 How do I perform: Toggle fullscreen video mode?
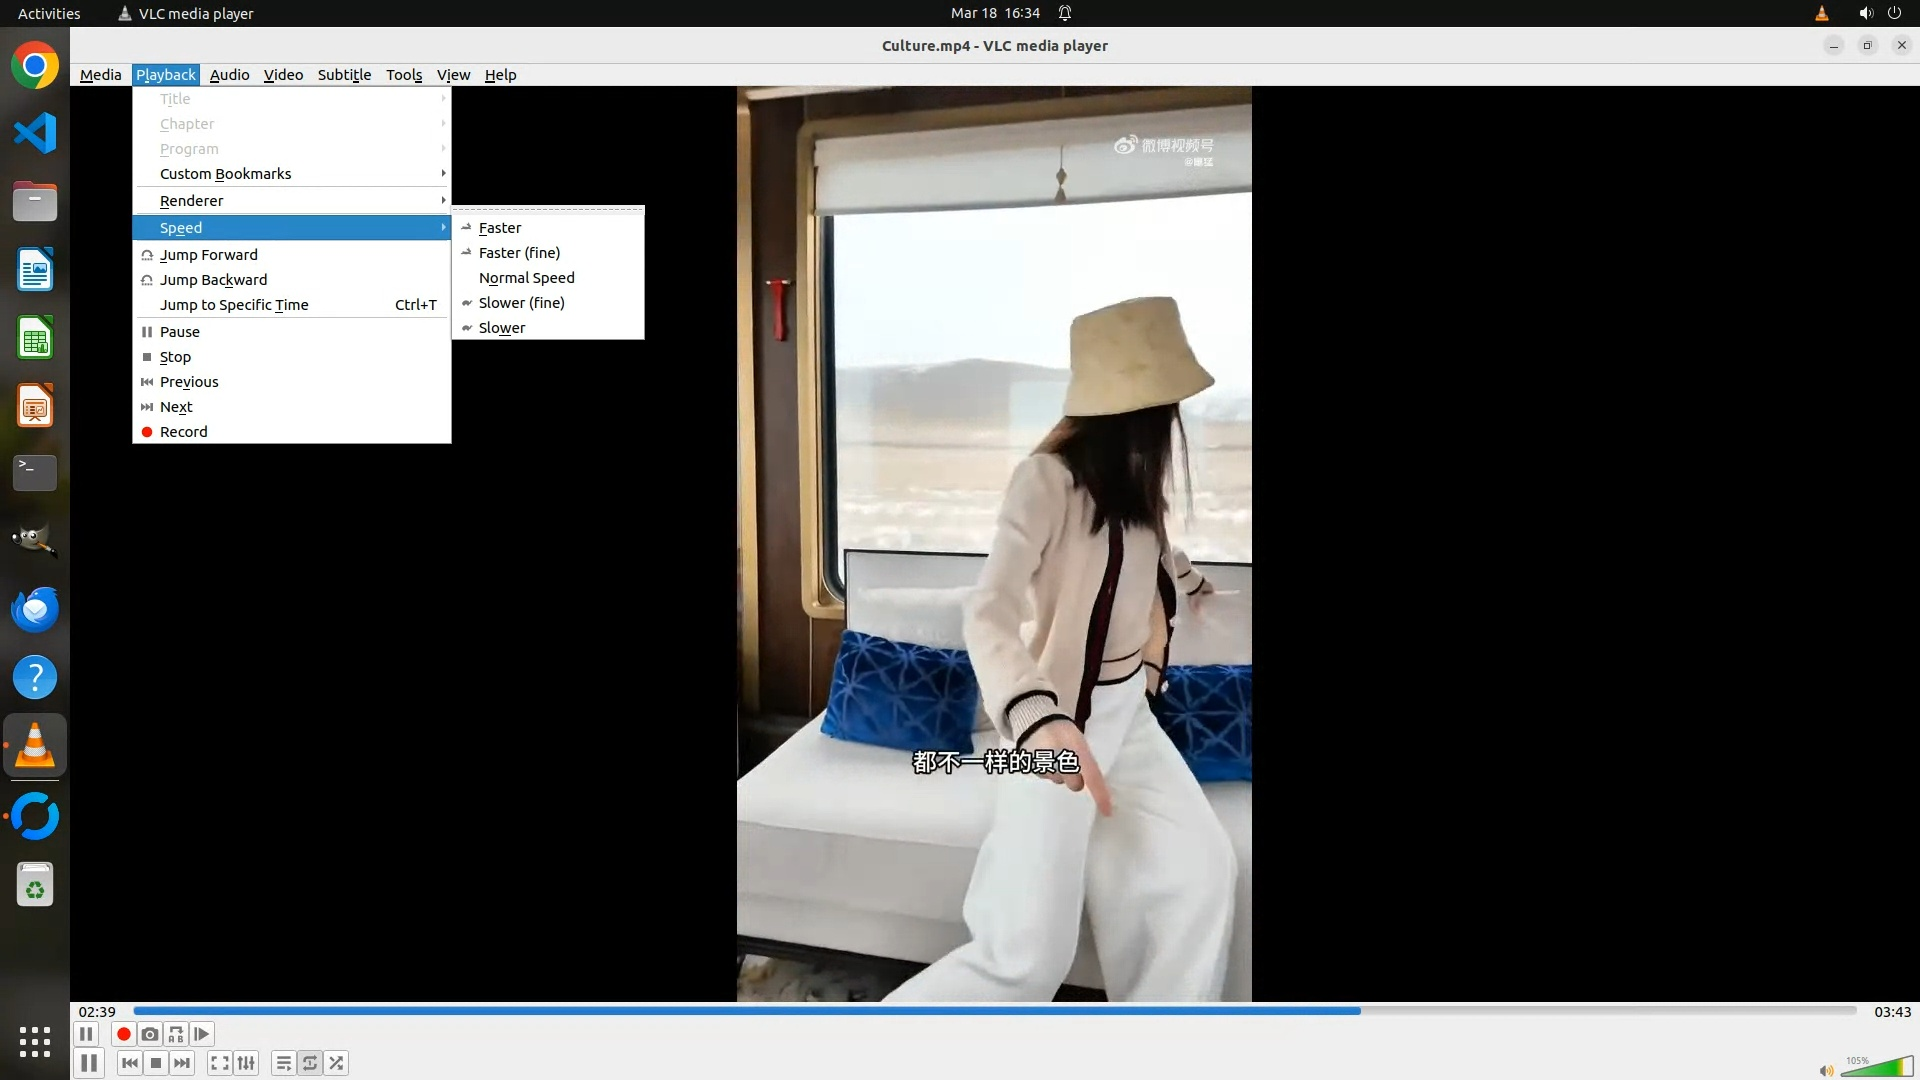pyautogui.click(x=220, y=1063)
